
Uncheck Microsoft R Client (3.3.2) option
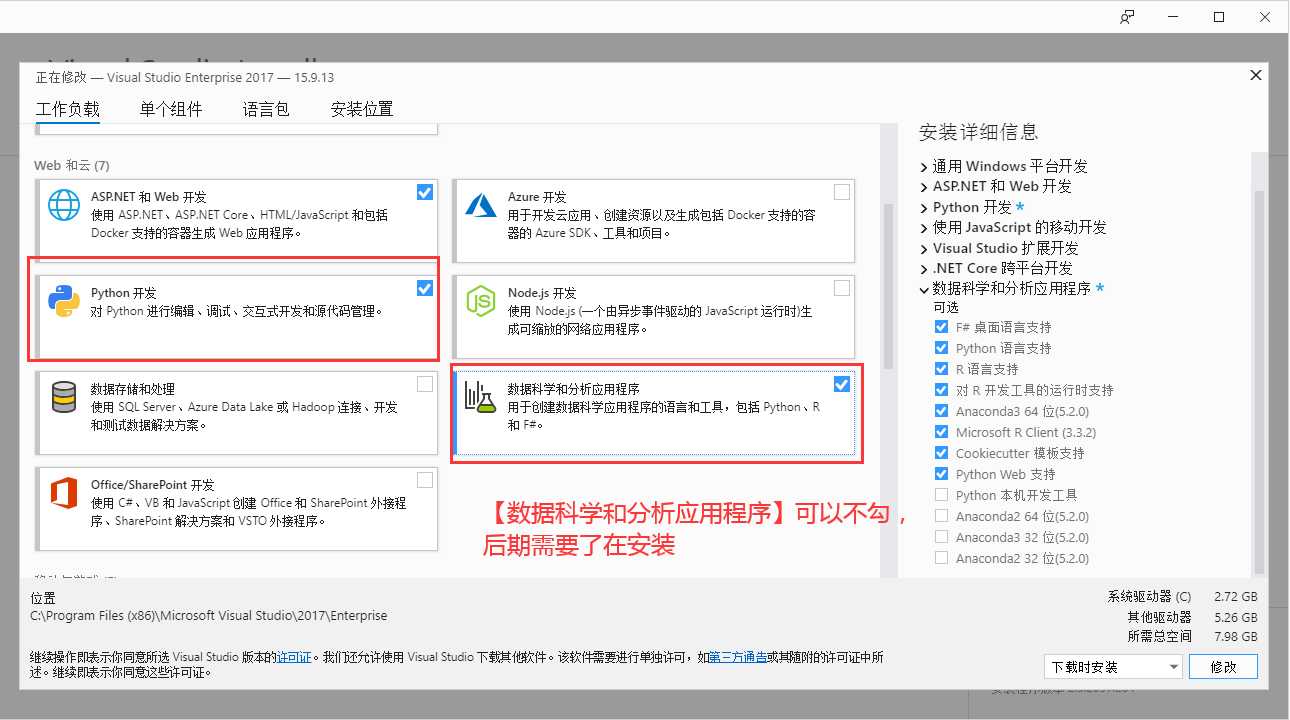click(941, 432)
